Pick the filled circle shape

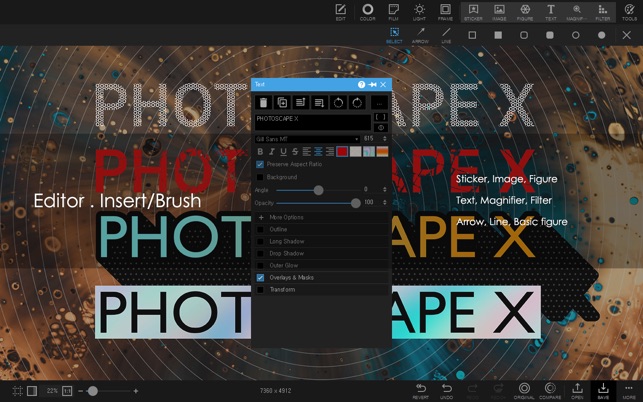pyautogui.click(x=601, y=35)
